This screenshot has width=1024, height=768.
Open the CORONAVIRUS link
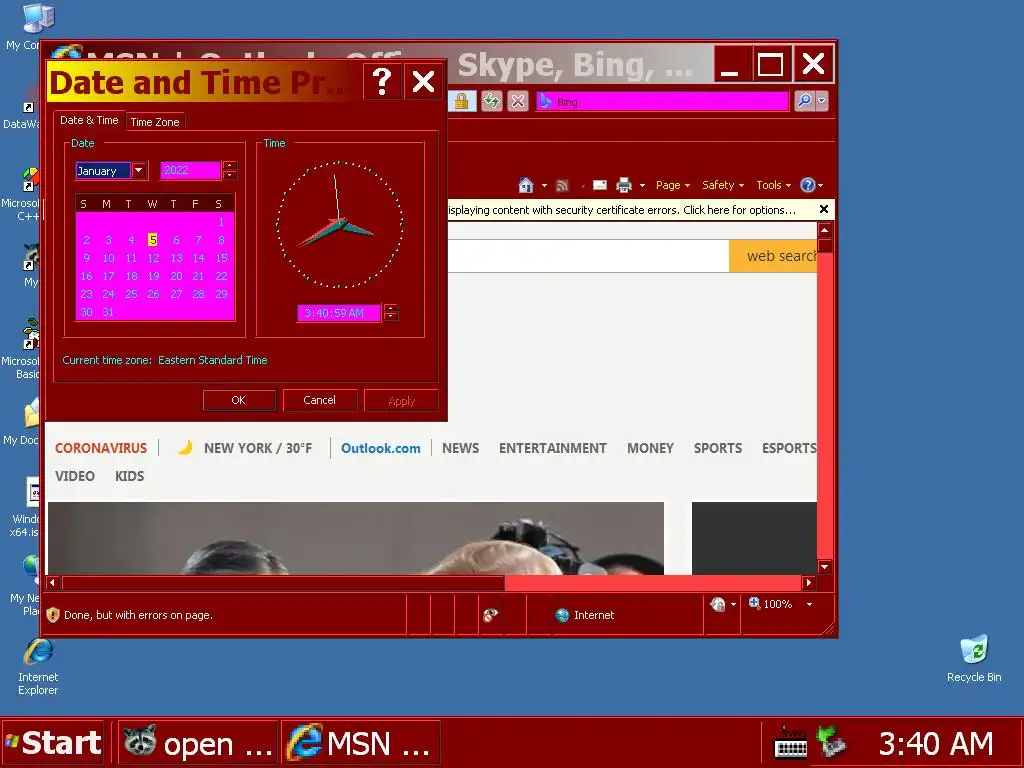[x=101, y=449]
